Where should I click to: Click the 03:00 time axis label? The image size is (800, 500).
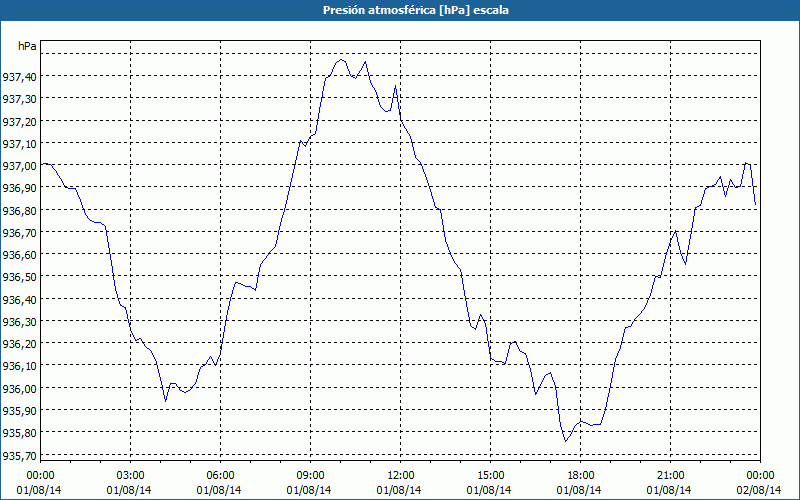pos(131,476)
